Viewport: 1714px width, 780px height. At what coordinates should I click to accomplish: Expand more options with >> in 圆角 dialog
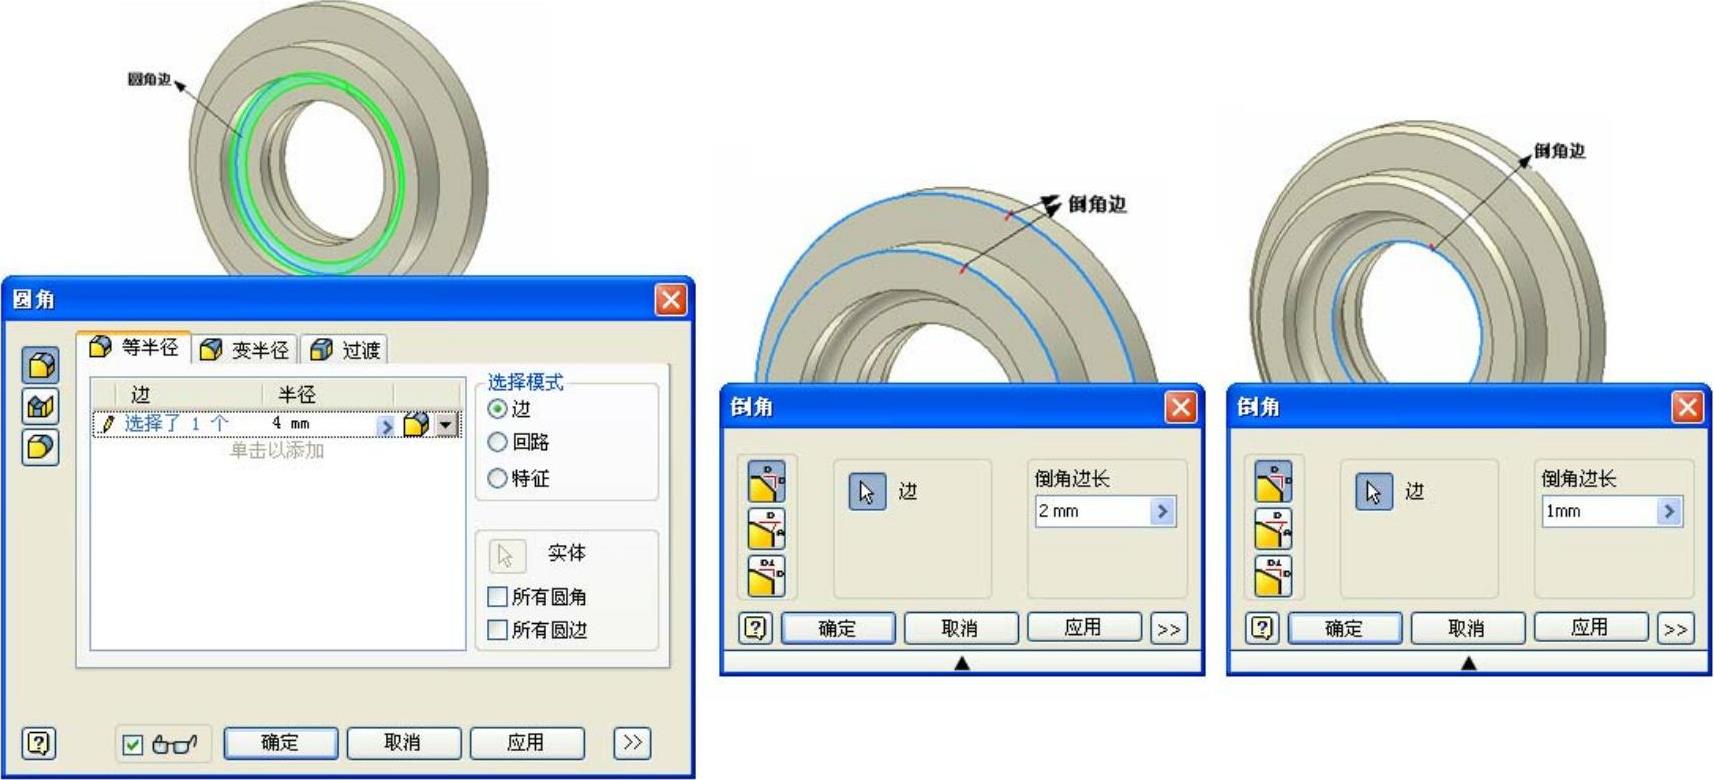[x=632, y=742]
